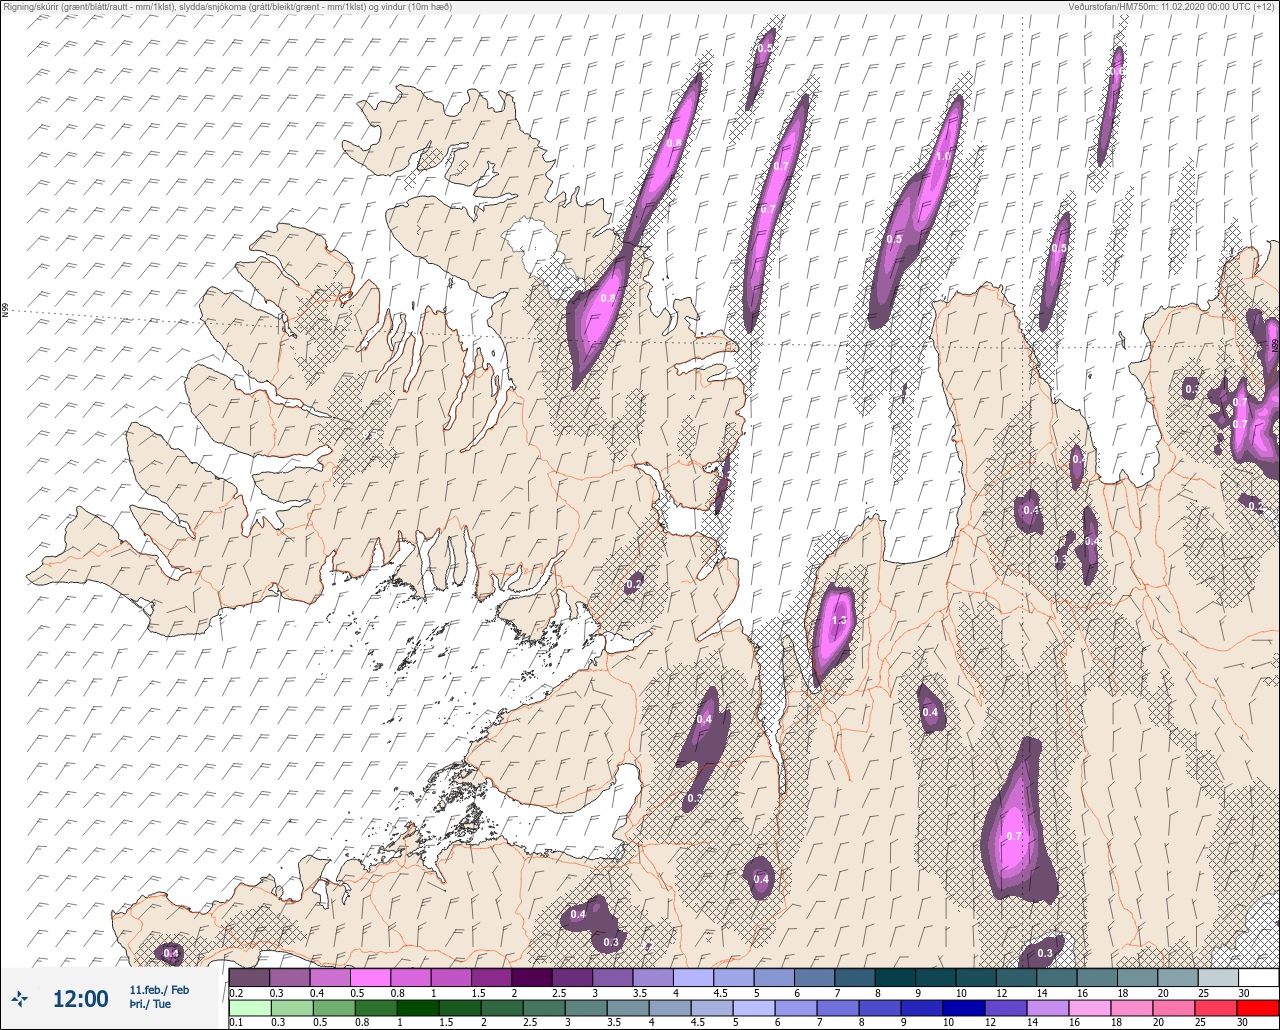
Task: Pick top-row gray swatch labelled 25
Action: (1218, 977)
